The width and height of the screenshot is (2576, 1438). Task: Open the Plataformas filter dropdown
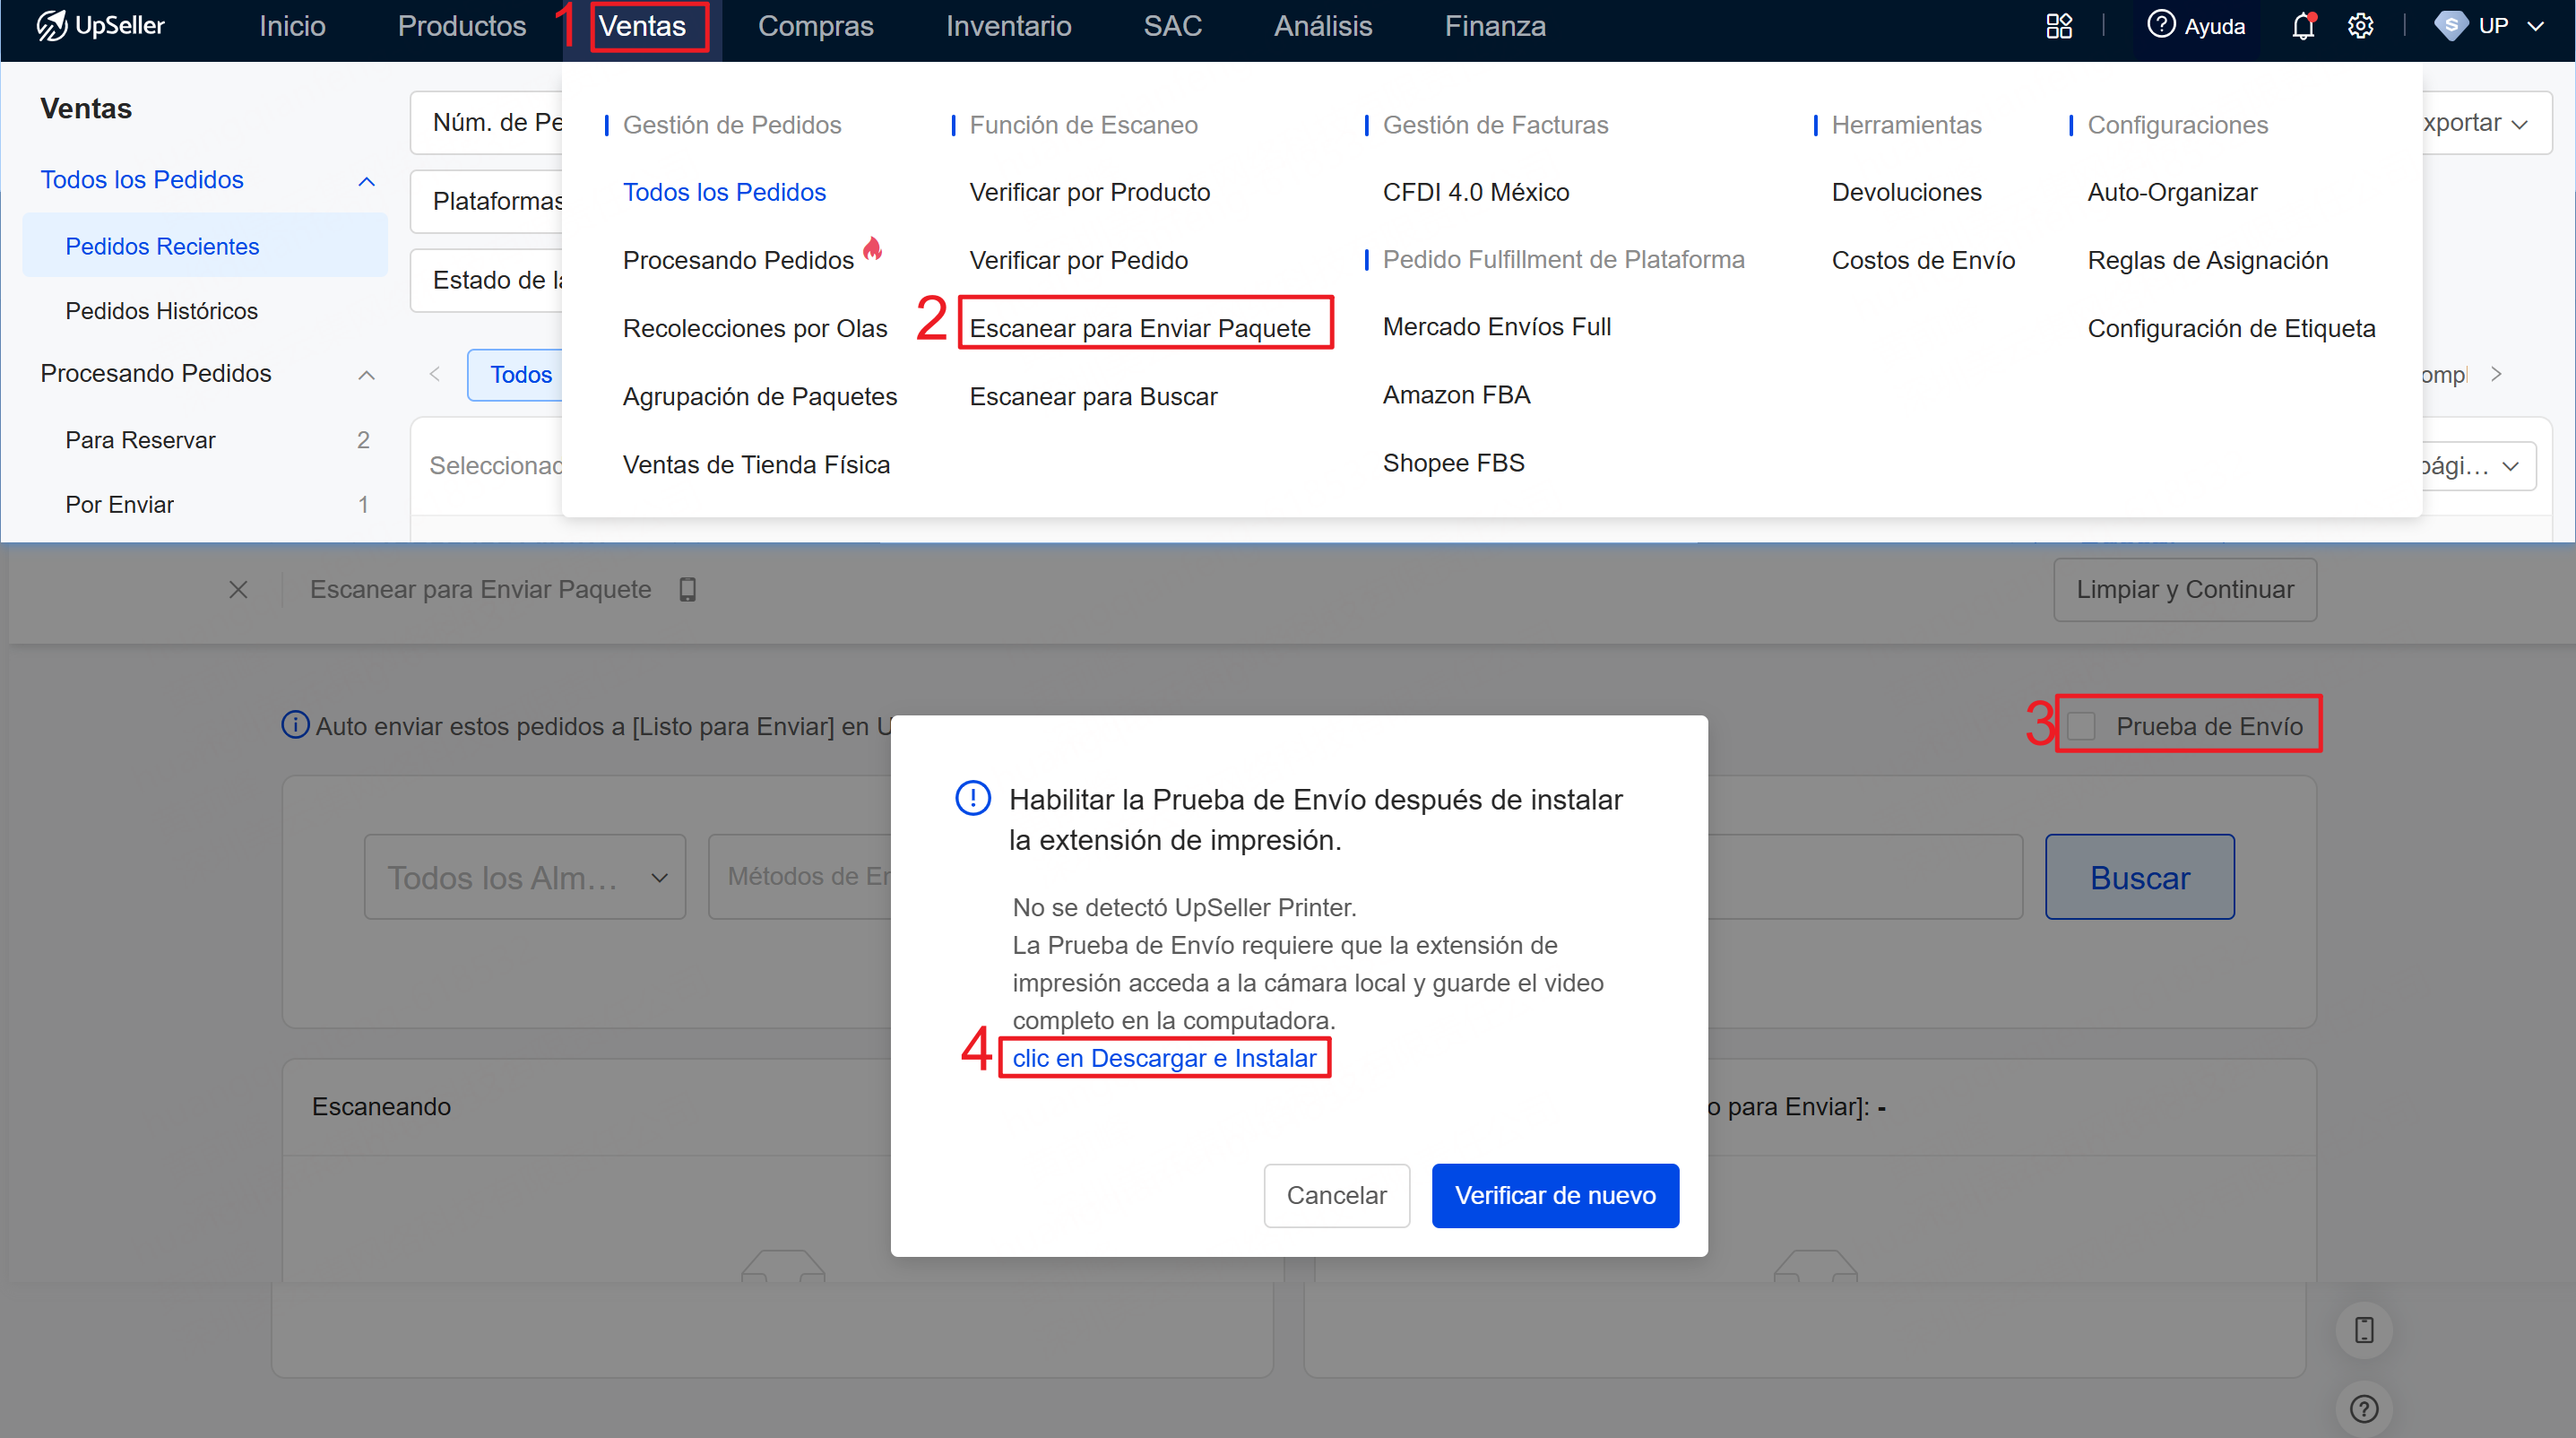[x=488, y=201]
